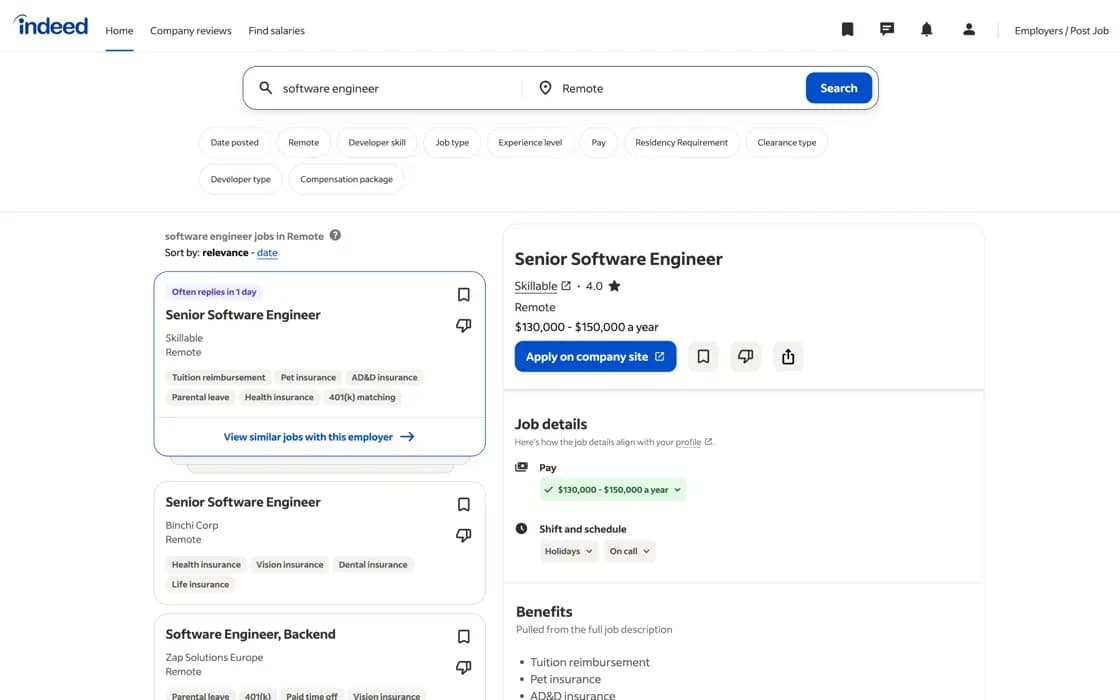
Task: Sort results by date
Action: click(x=267, y=252)
